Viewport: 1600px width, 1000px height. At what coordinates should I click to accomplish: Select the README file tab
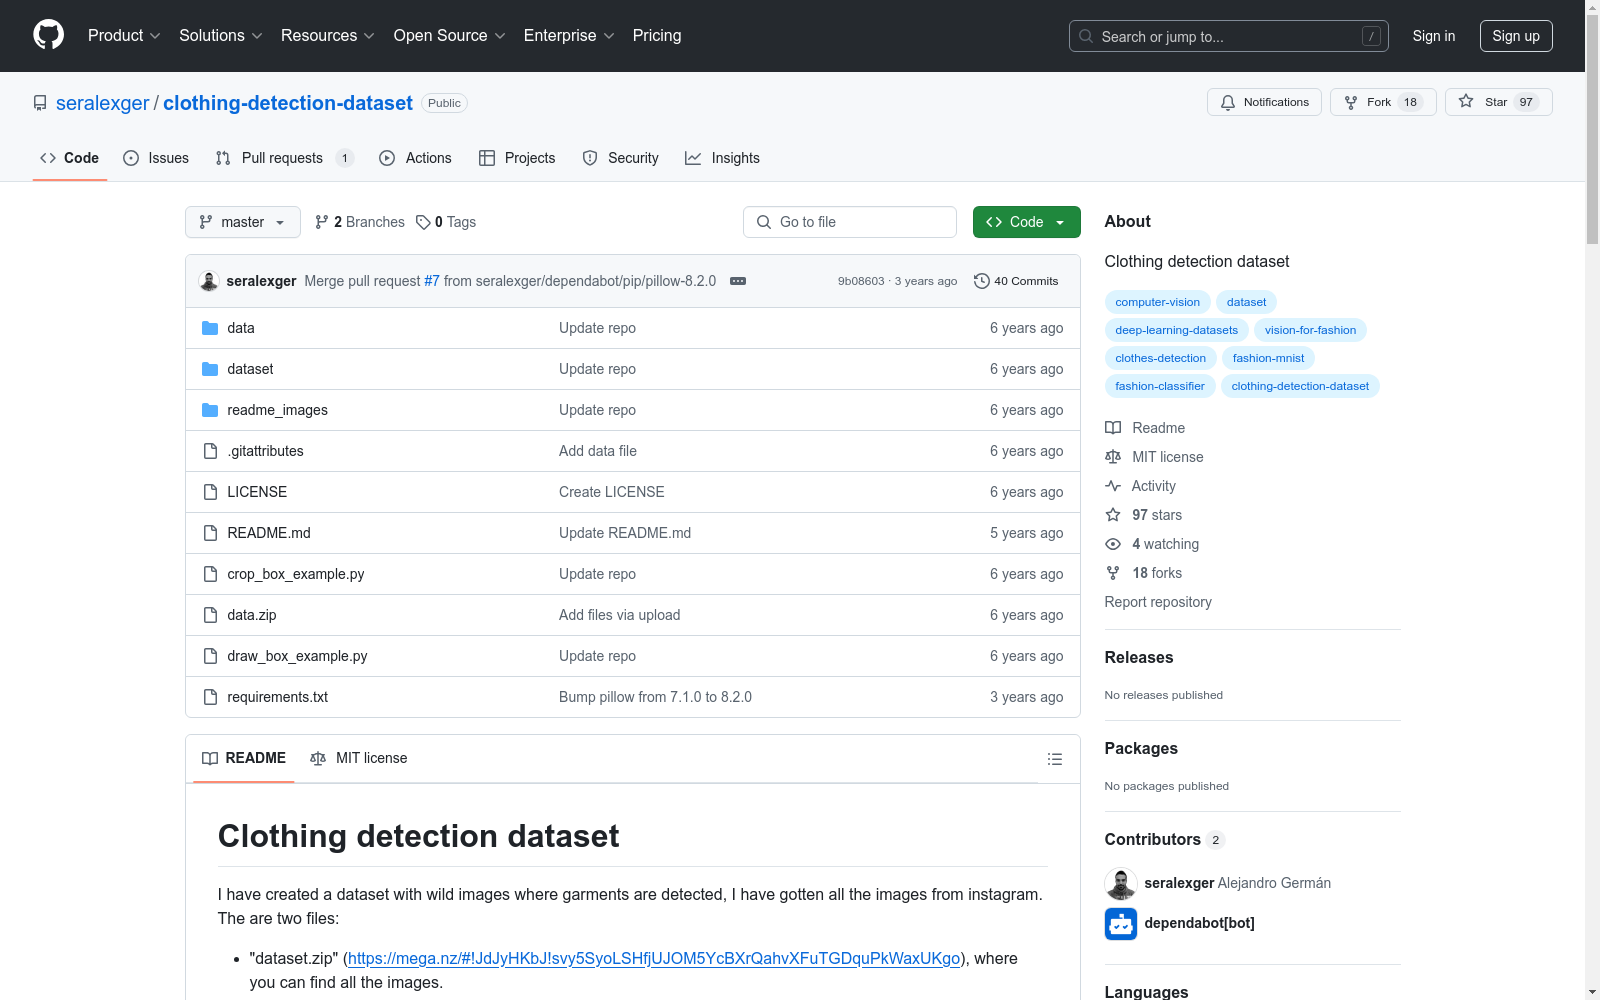(x=244, y=758)
